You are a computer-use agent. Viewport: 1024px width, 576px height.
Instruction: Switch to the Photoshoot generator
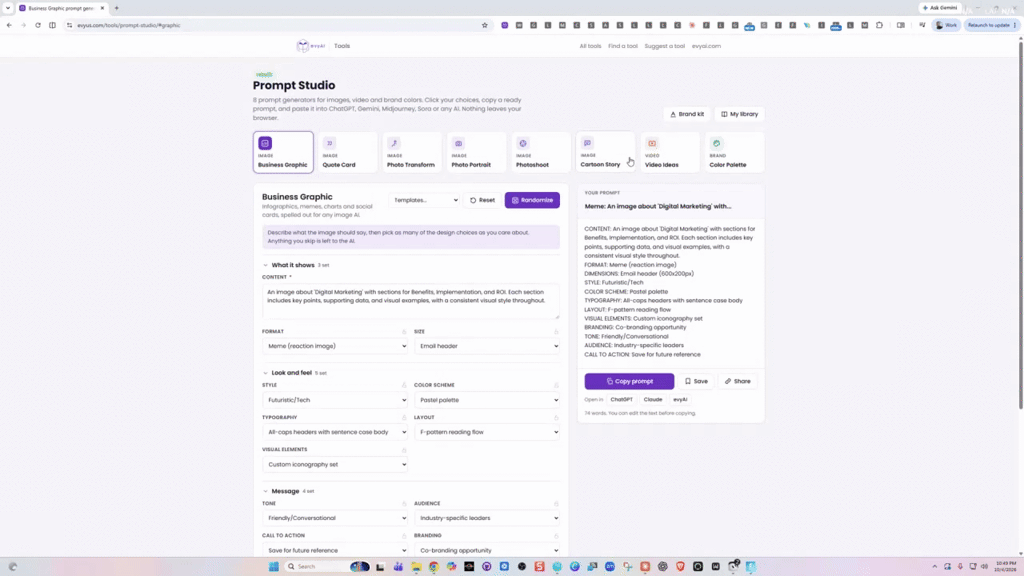pyautogui.click(x=541, y=152)
